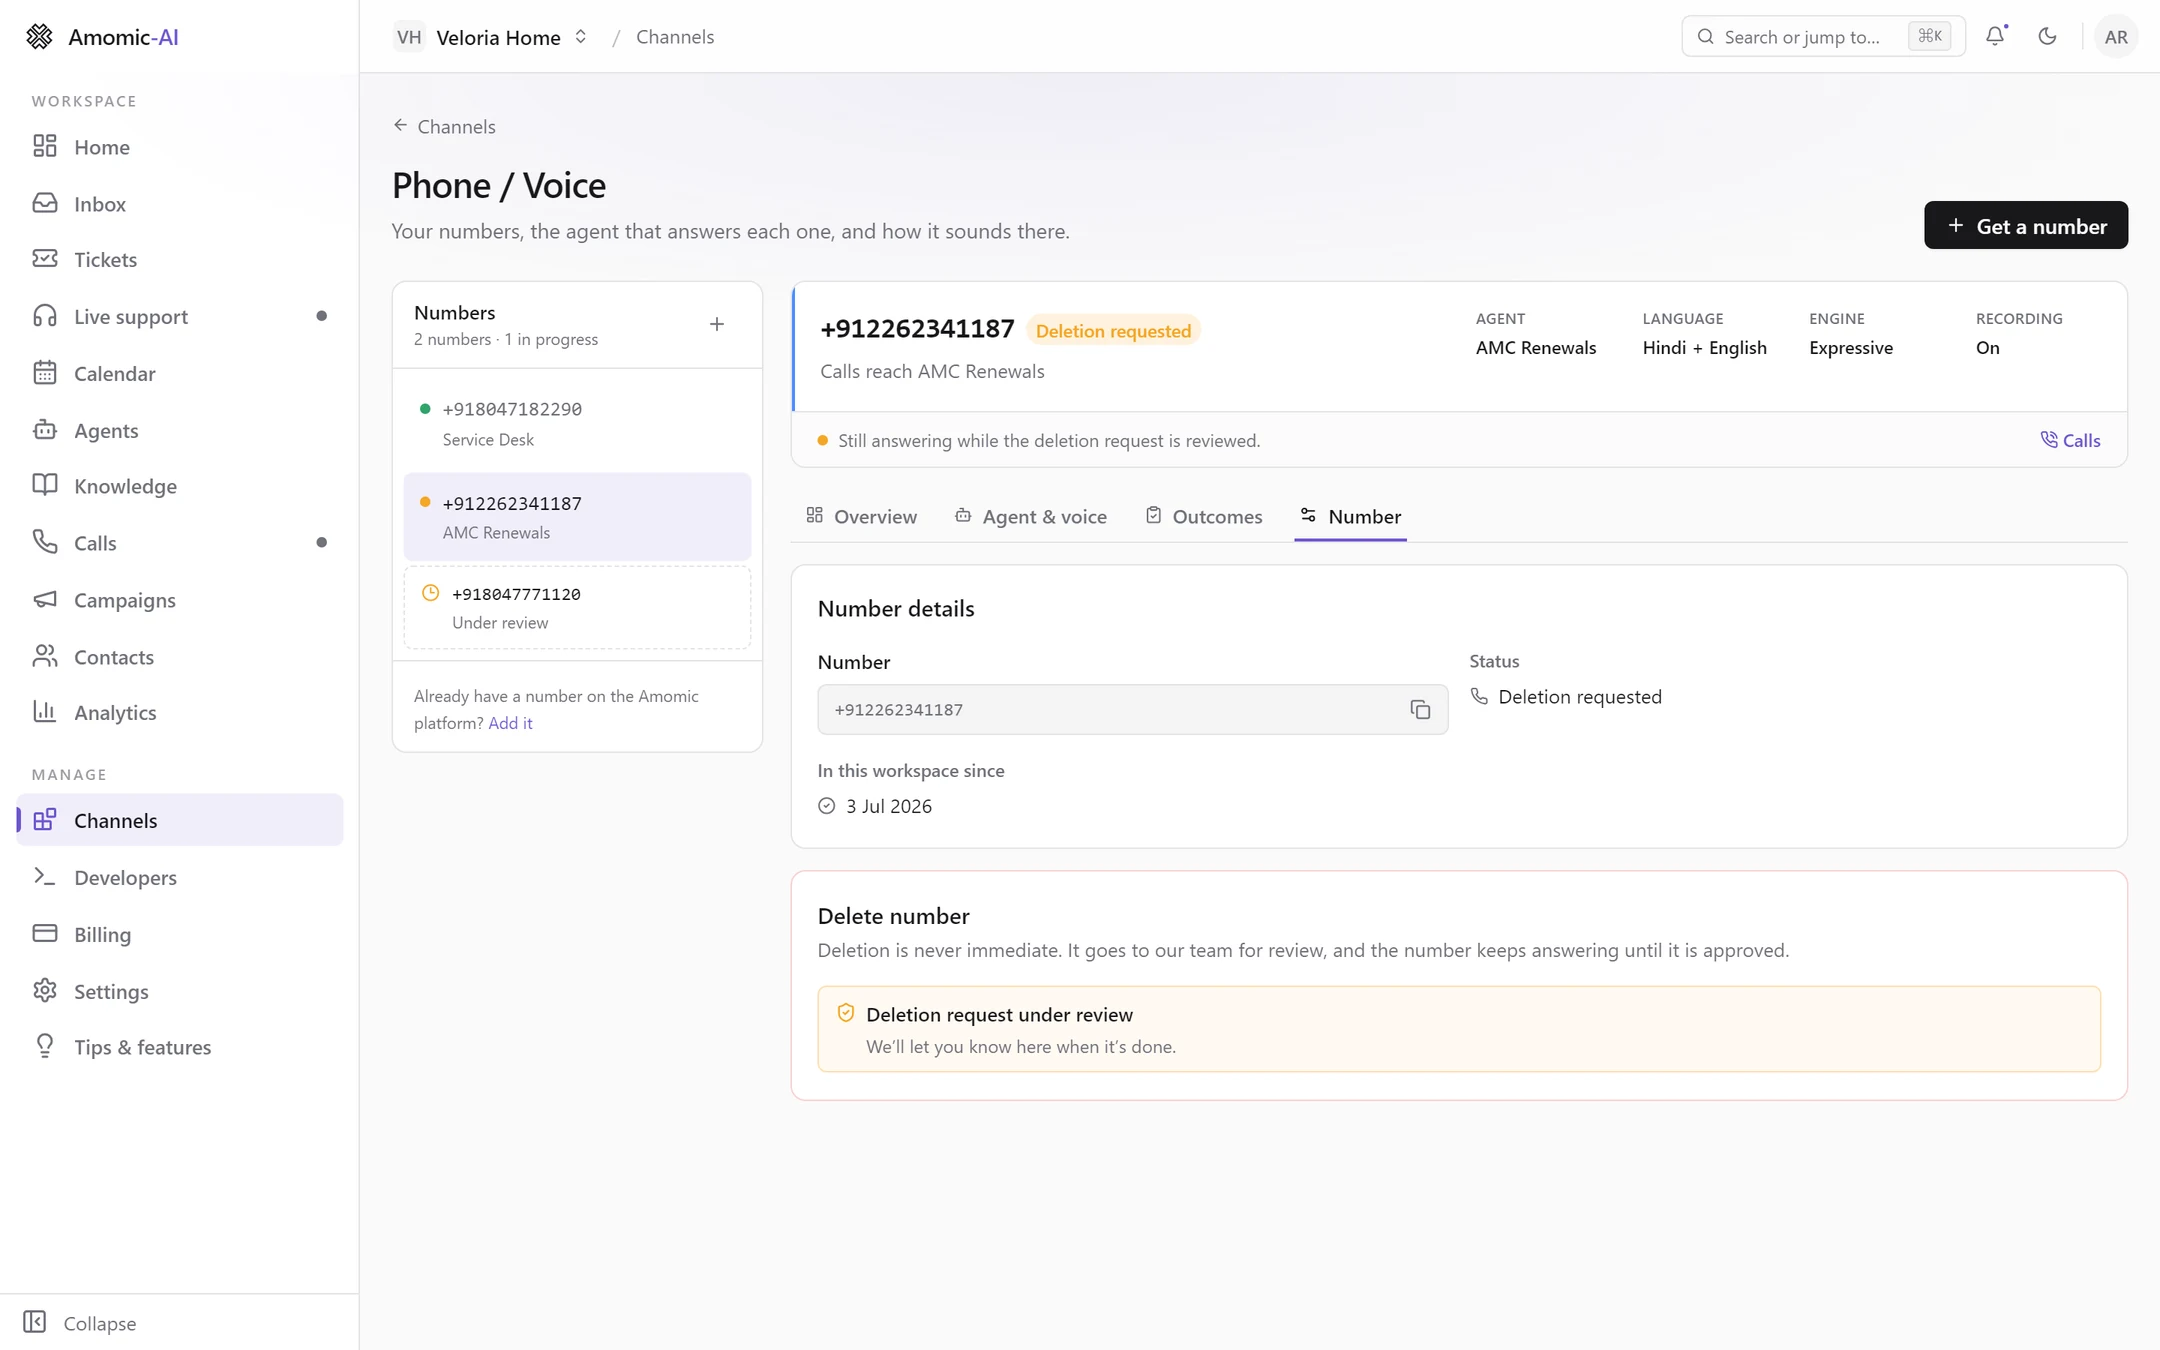Select the +918047771120 Under review number
The image size is (2160, 1350).
(x=577, y=607)
